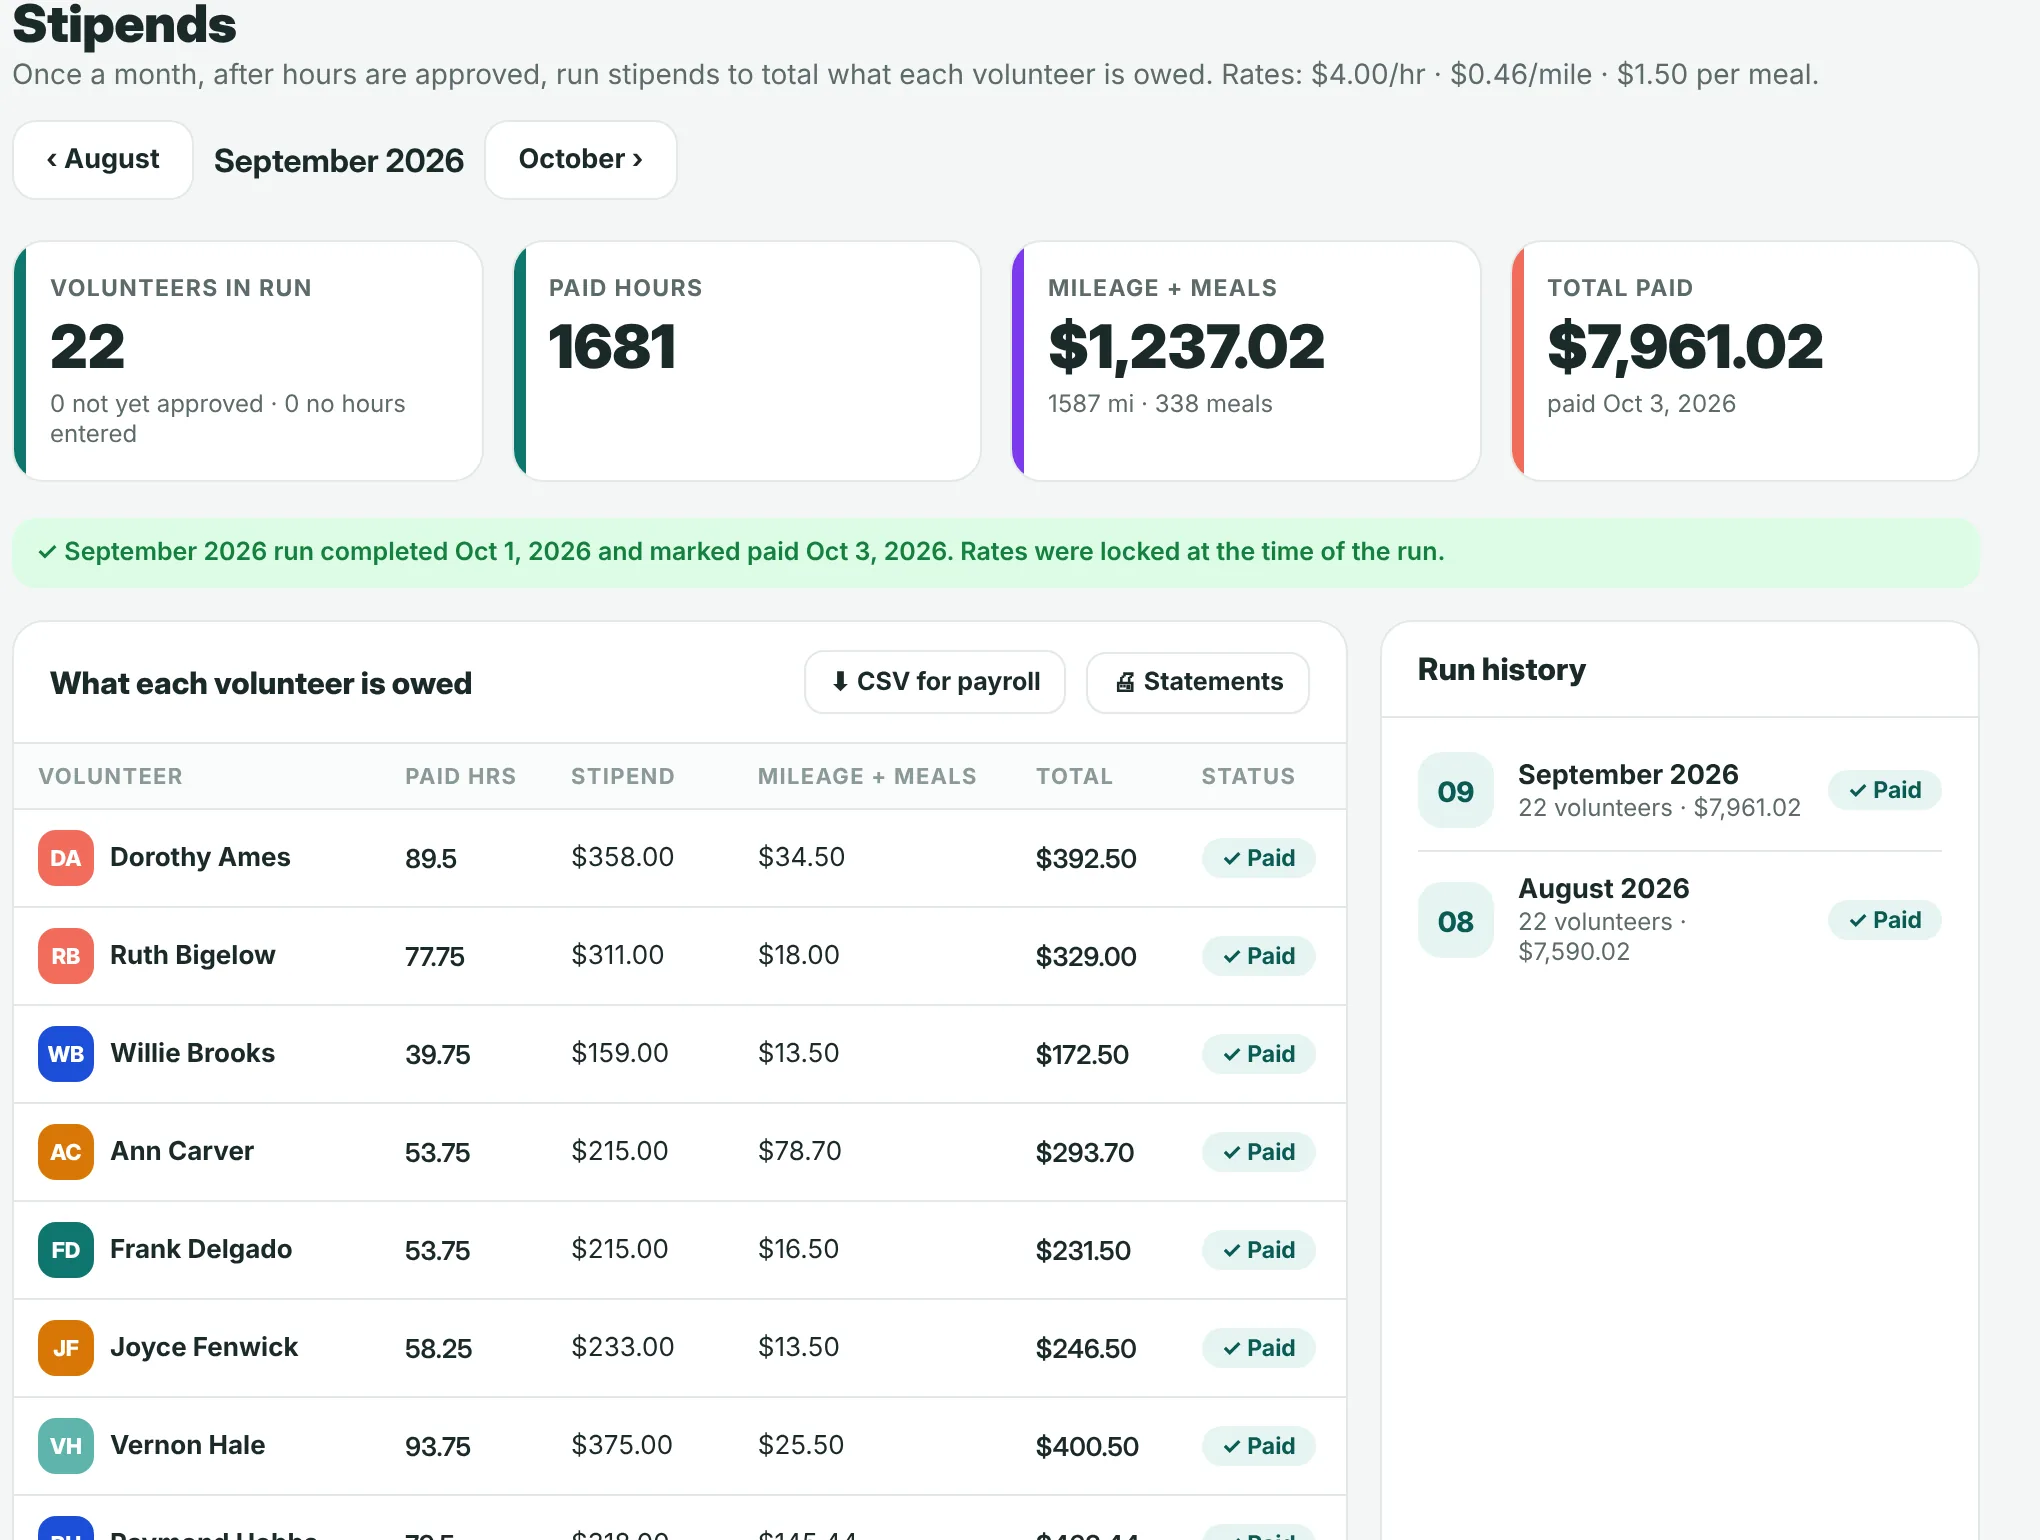2040x1540 pixels.
Task: Sort by STATUS column header
Action: [x=1248, y=776]
